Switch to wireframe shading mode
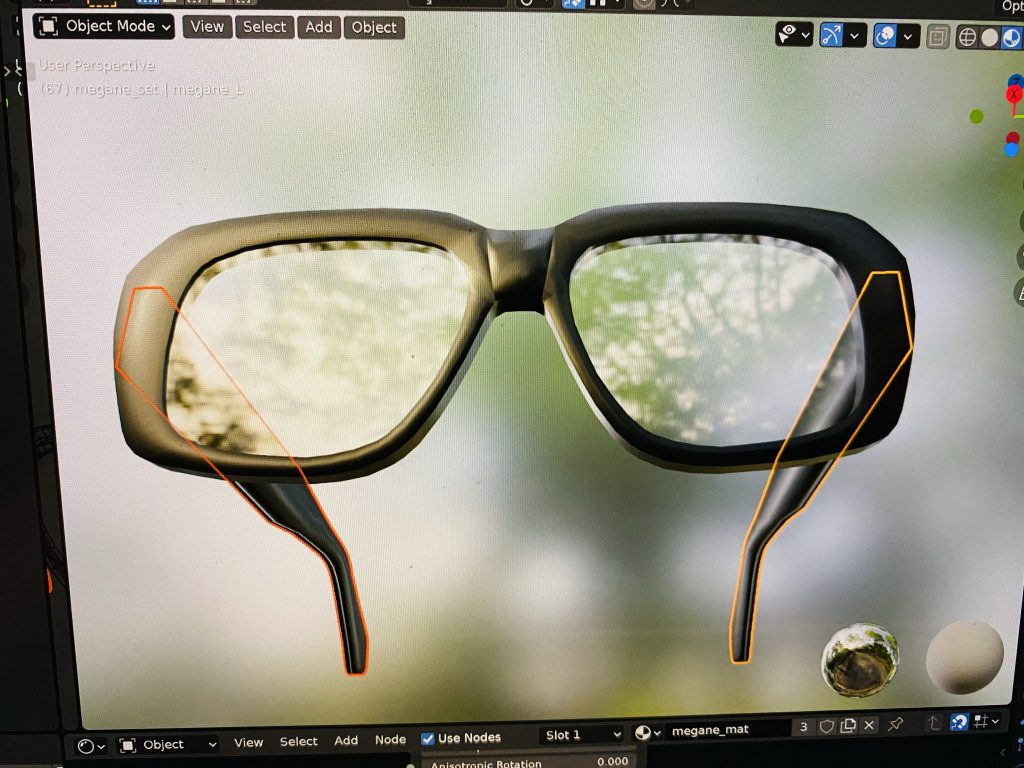Image resolution: width=1024 pixels, height=768 pixels. point(967,38)
